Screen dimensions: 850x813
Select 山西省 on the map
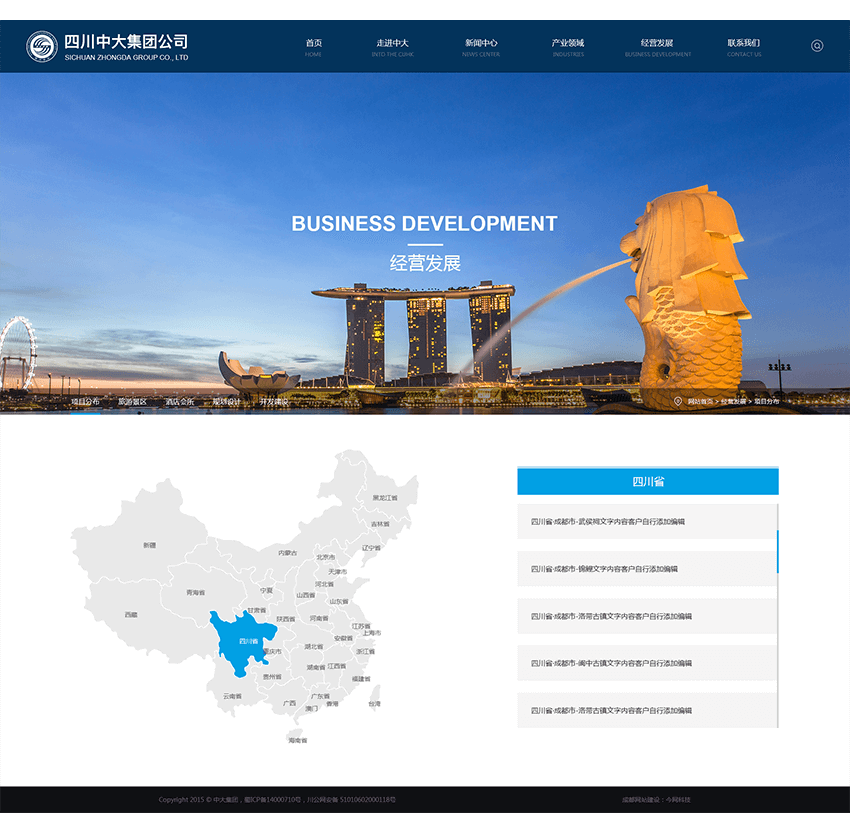pos(306,595)
